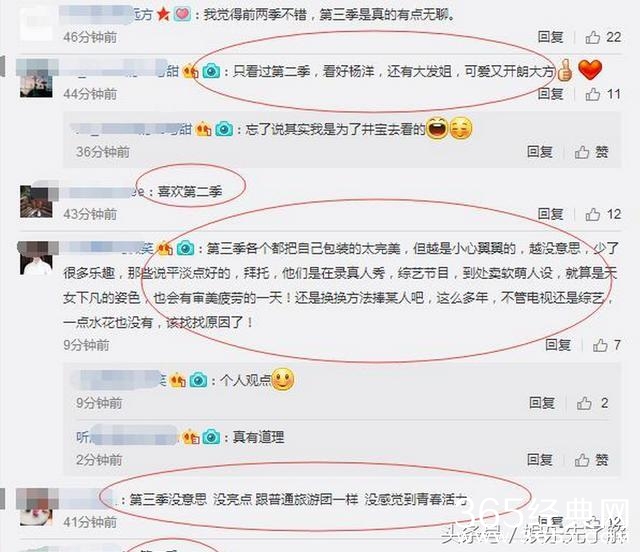The image size is (640, 552).
Task: Open avatar of 只看过第二季 commenter
Action: click(36, 81)
